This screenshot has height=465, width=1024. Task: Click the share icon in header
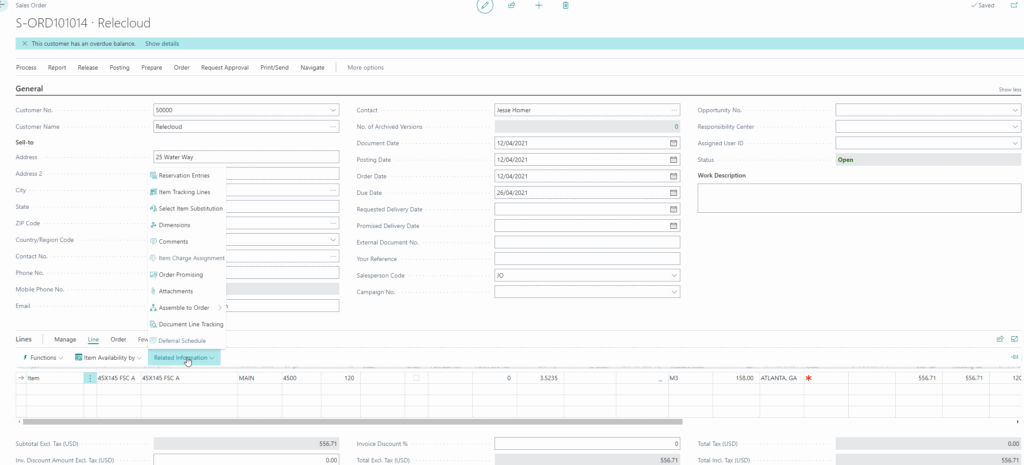tap(512, 6)
